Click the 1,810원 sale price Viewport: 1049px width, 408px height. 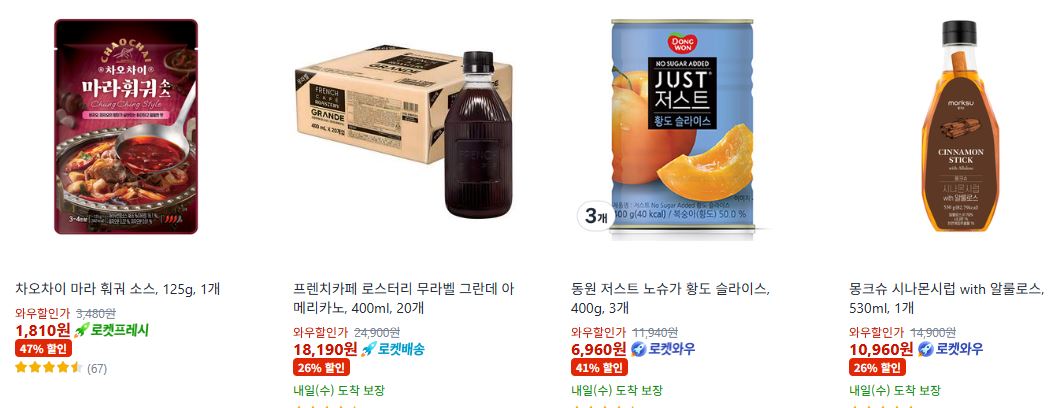[42, 330]
